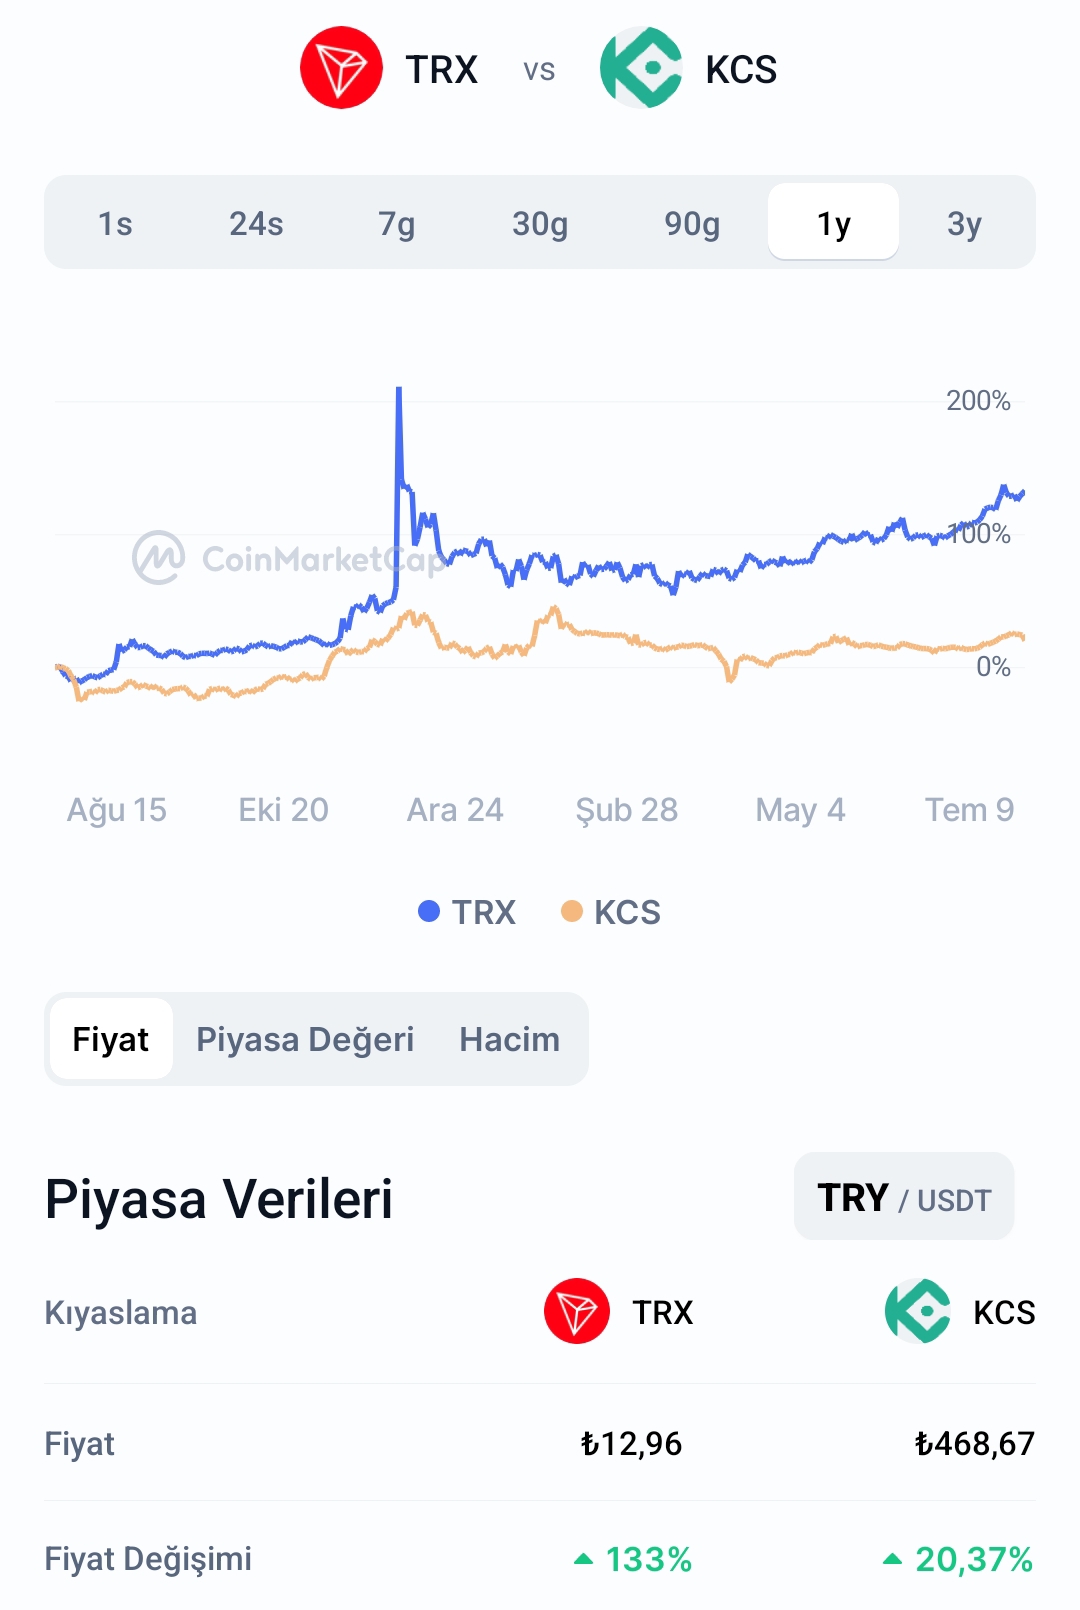Switch the currency toggle to TRY / USDT
The height and width of the screenshot is (1610, 1080).
pos(904,1197)
